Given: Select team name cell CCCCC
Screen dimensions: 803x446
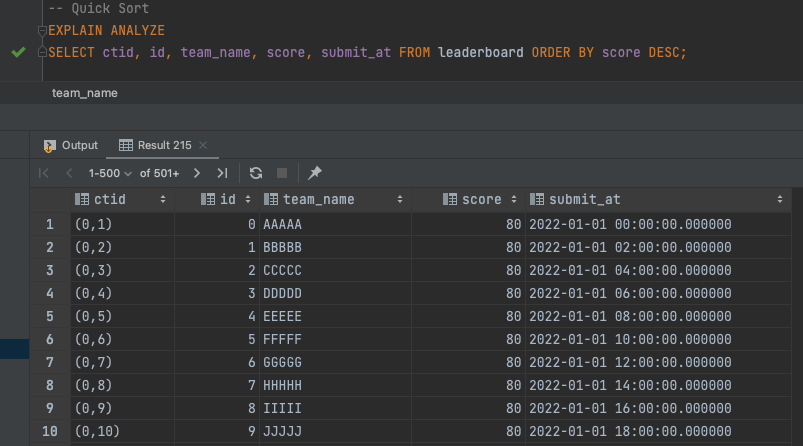Looking at the screenshot, I should (335, 270).
